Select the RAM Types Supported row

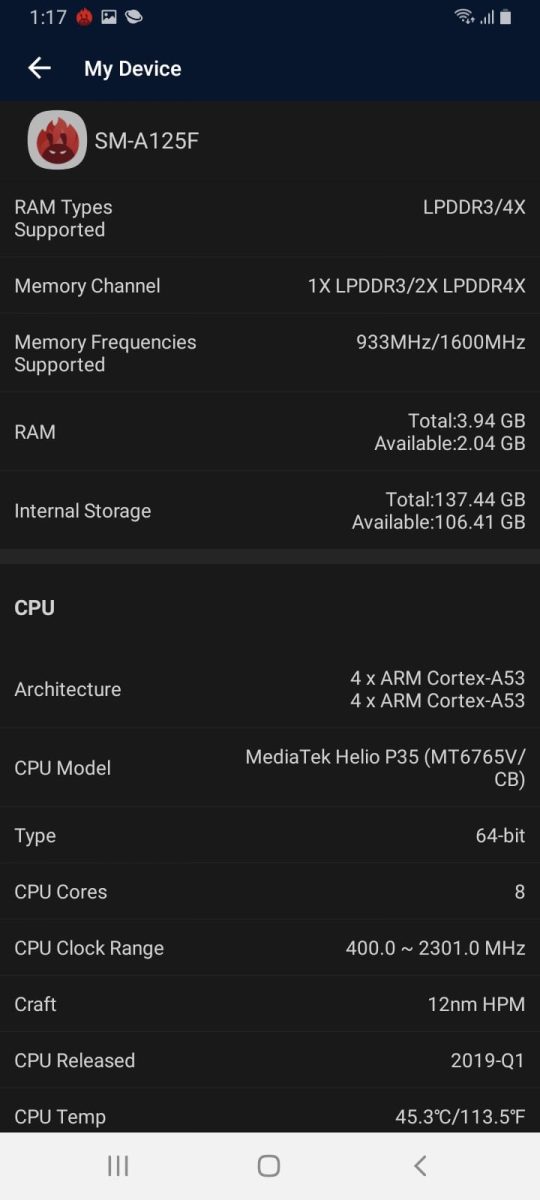pos(270,218)
